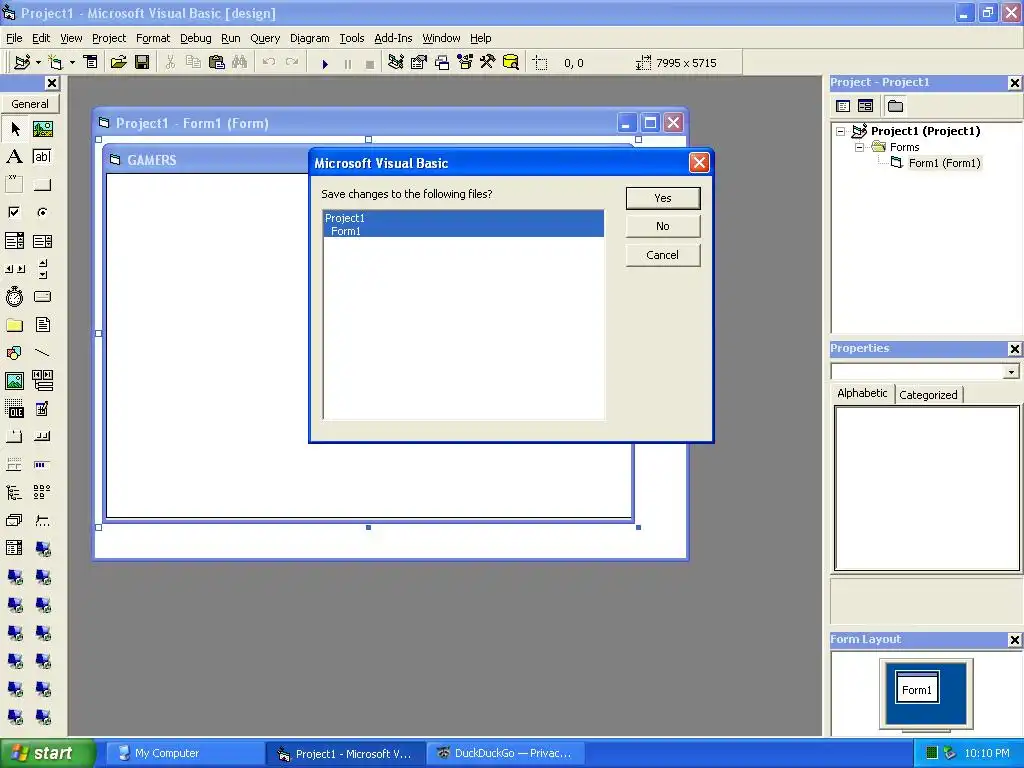Select Form1 (Form1) in the project tree
The height and width of the screenshot is (768, 1024).
pyautogui.click(x=944, y=163)
